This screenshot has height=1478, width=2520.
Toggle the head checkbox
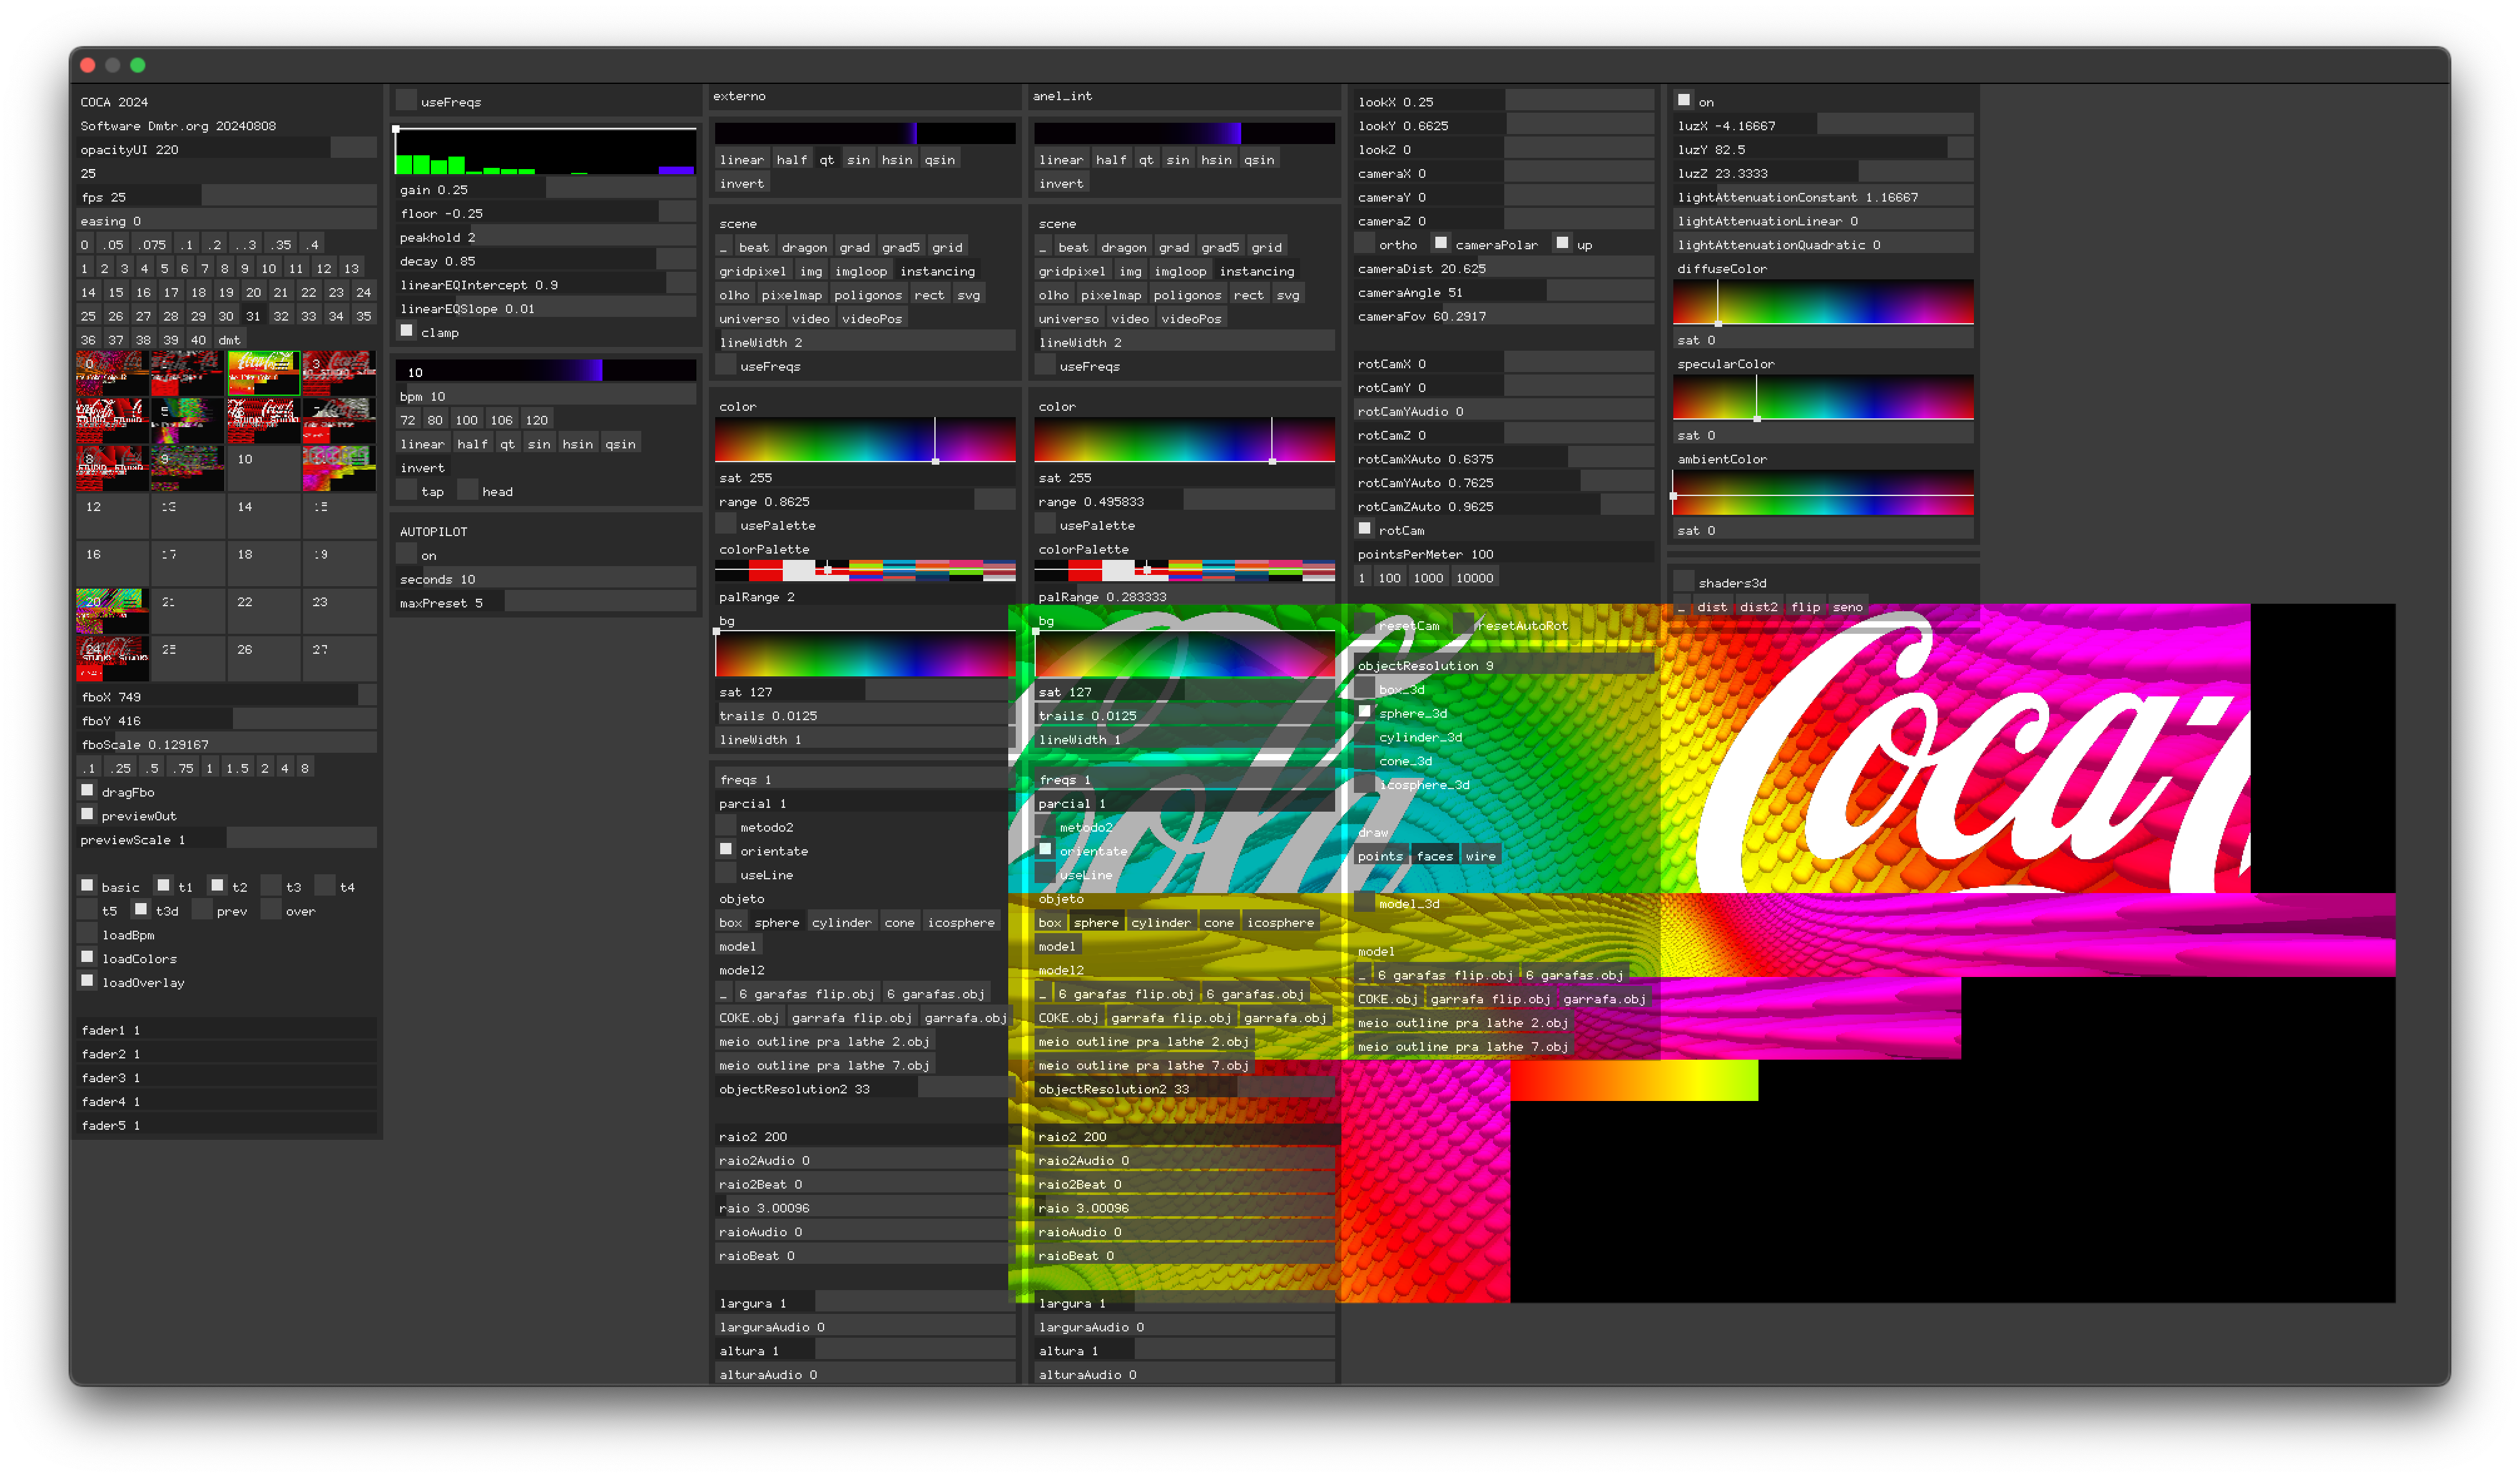467,490
